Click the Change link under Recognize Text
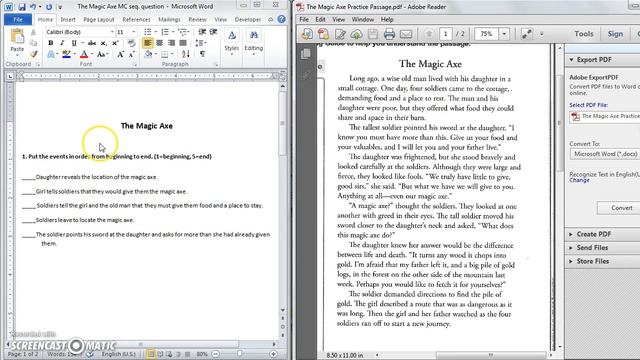Viewport: 640px width, 360px height. tap(579, 180)
